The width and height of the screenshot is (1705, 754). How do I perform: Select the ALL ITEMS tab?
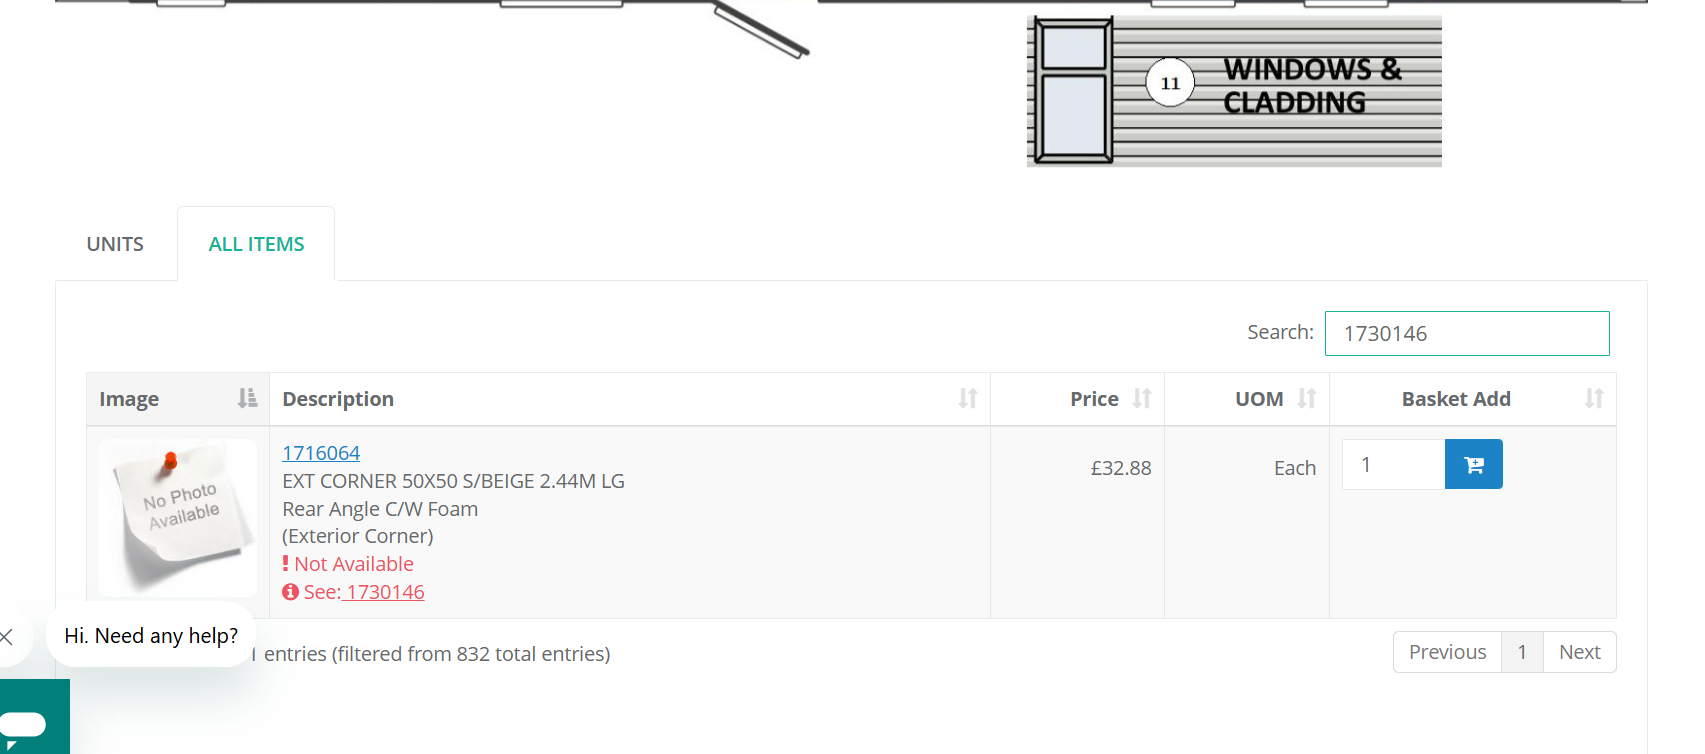pyautogui.click(x=256, y=244)
